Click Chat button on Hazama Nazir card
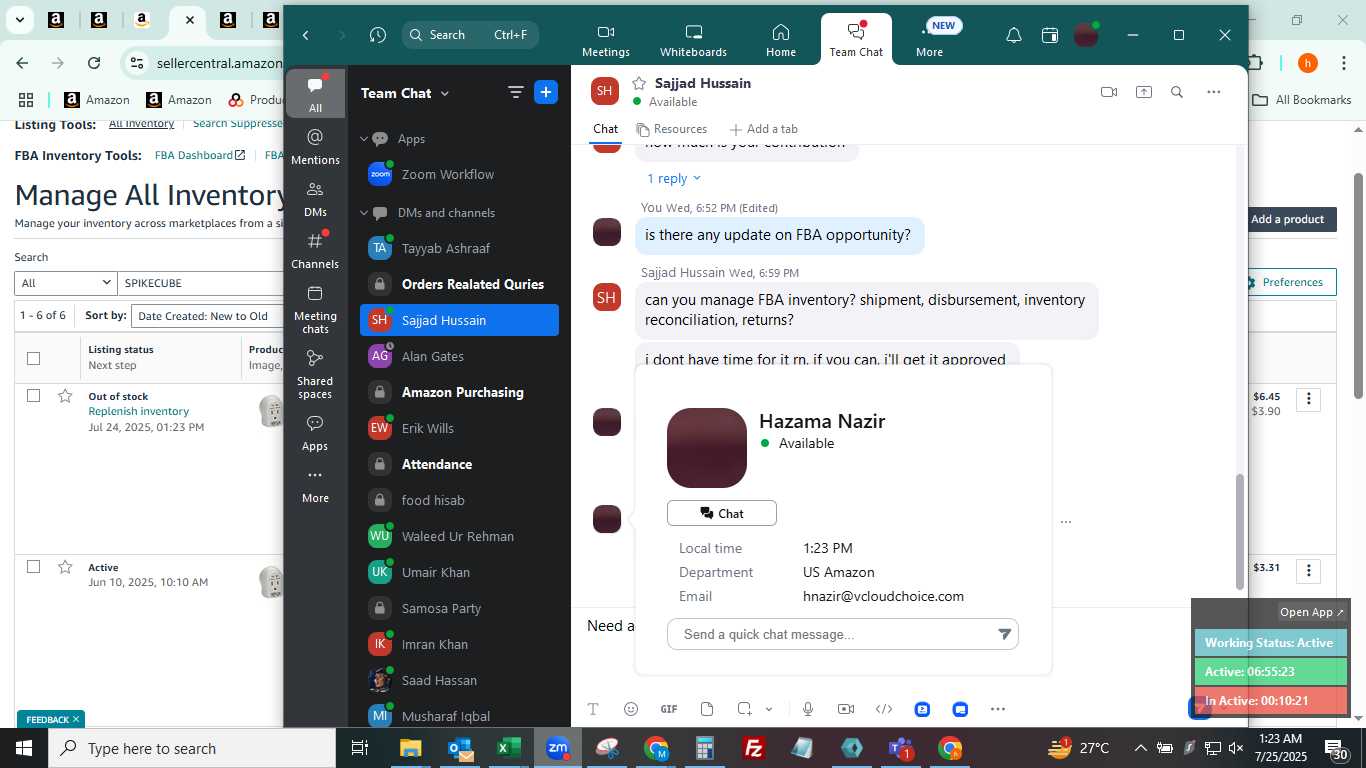The height and width of the screenshot is (768, 1366). pos(722,513)
